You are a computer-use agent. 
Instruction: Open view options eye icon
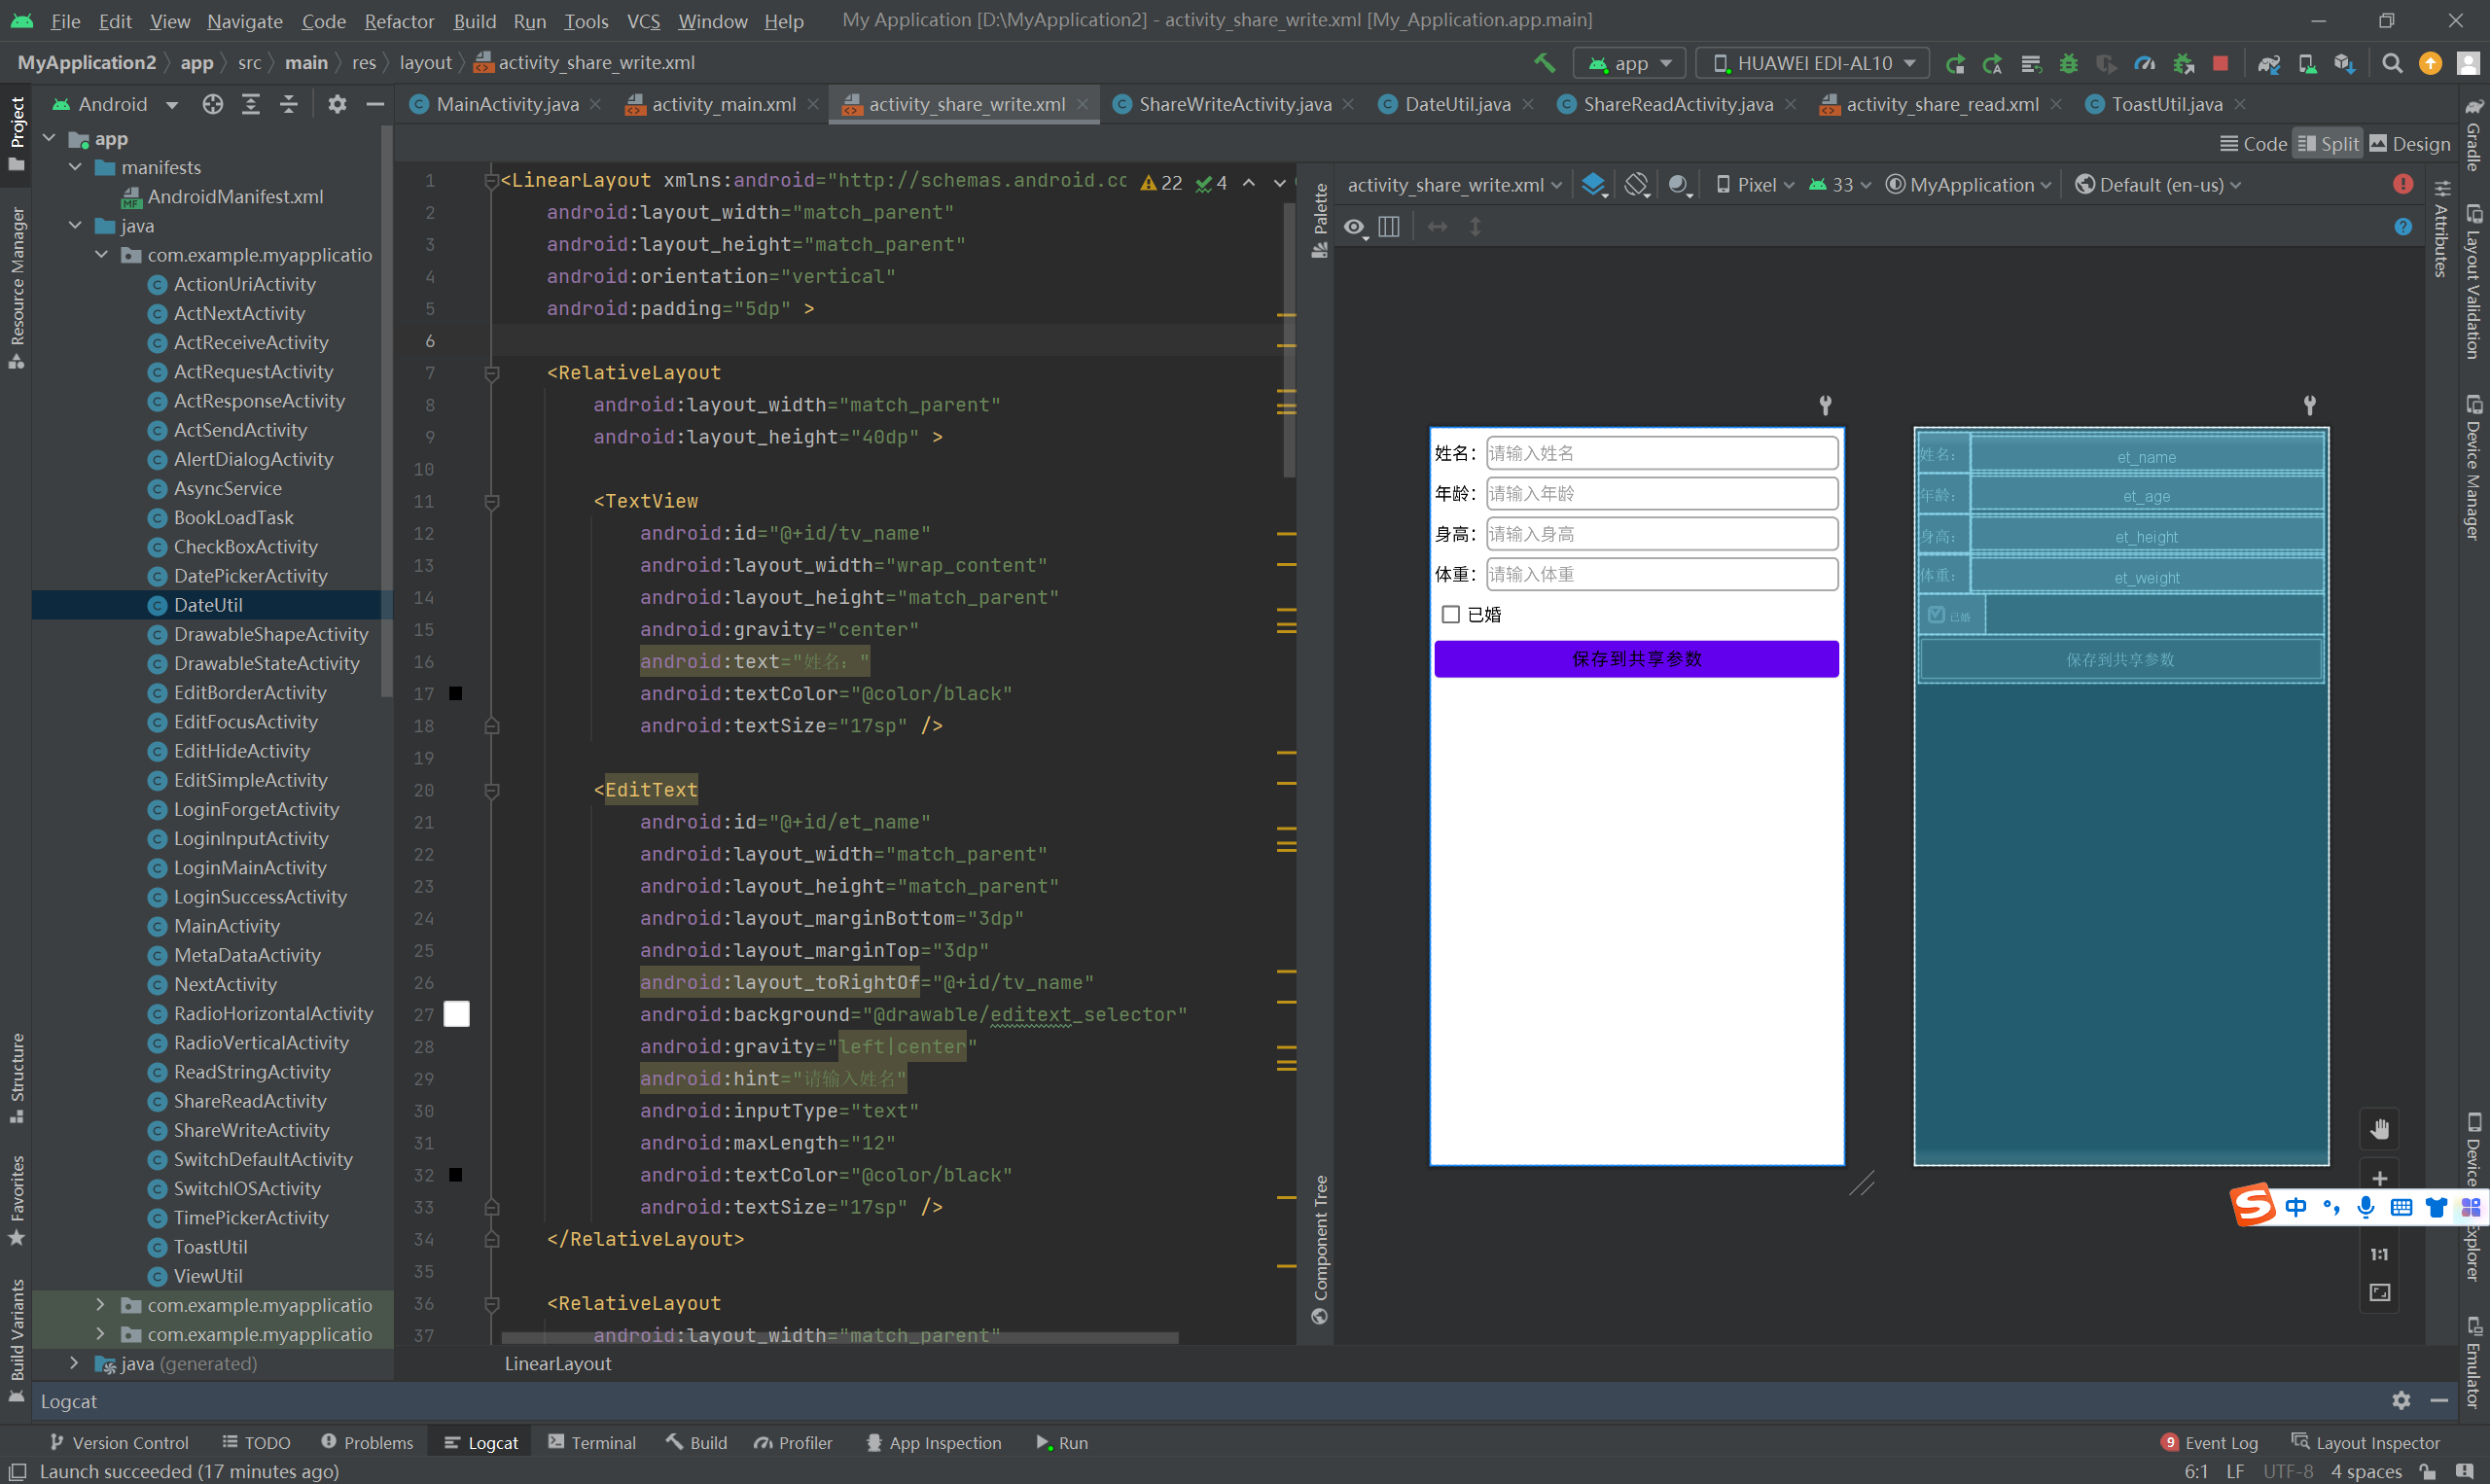1355,228
